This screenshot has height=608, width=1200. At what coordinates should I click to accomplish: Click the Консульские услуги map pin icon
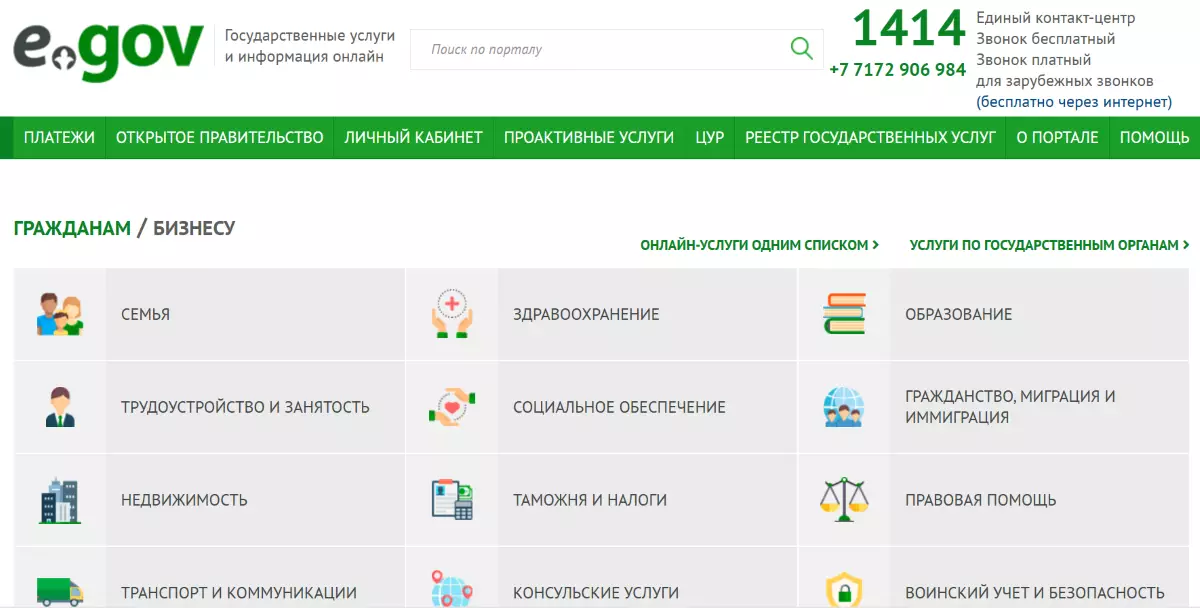tap(452, 590)
